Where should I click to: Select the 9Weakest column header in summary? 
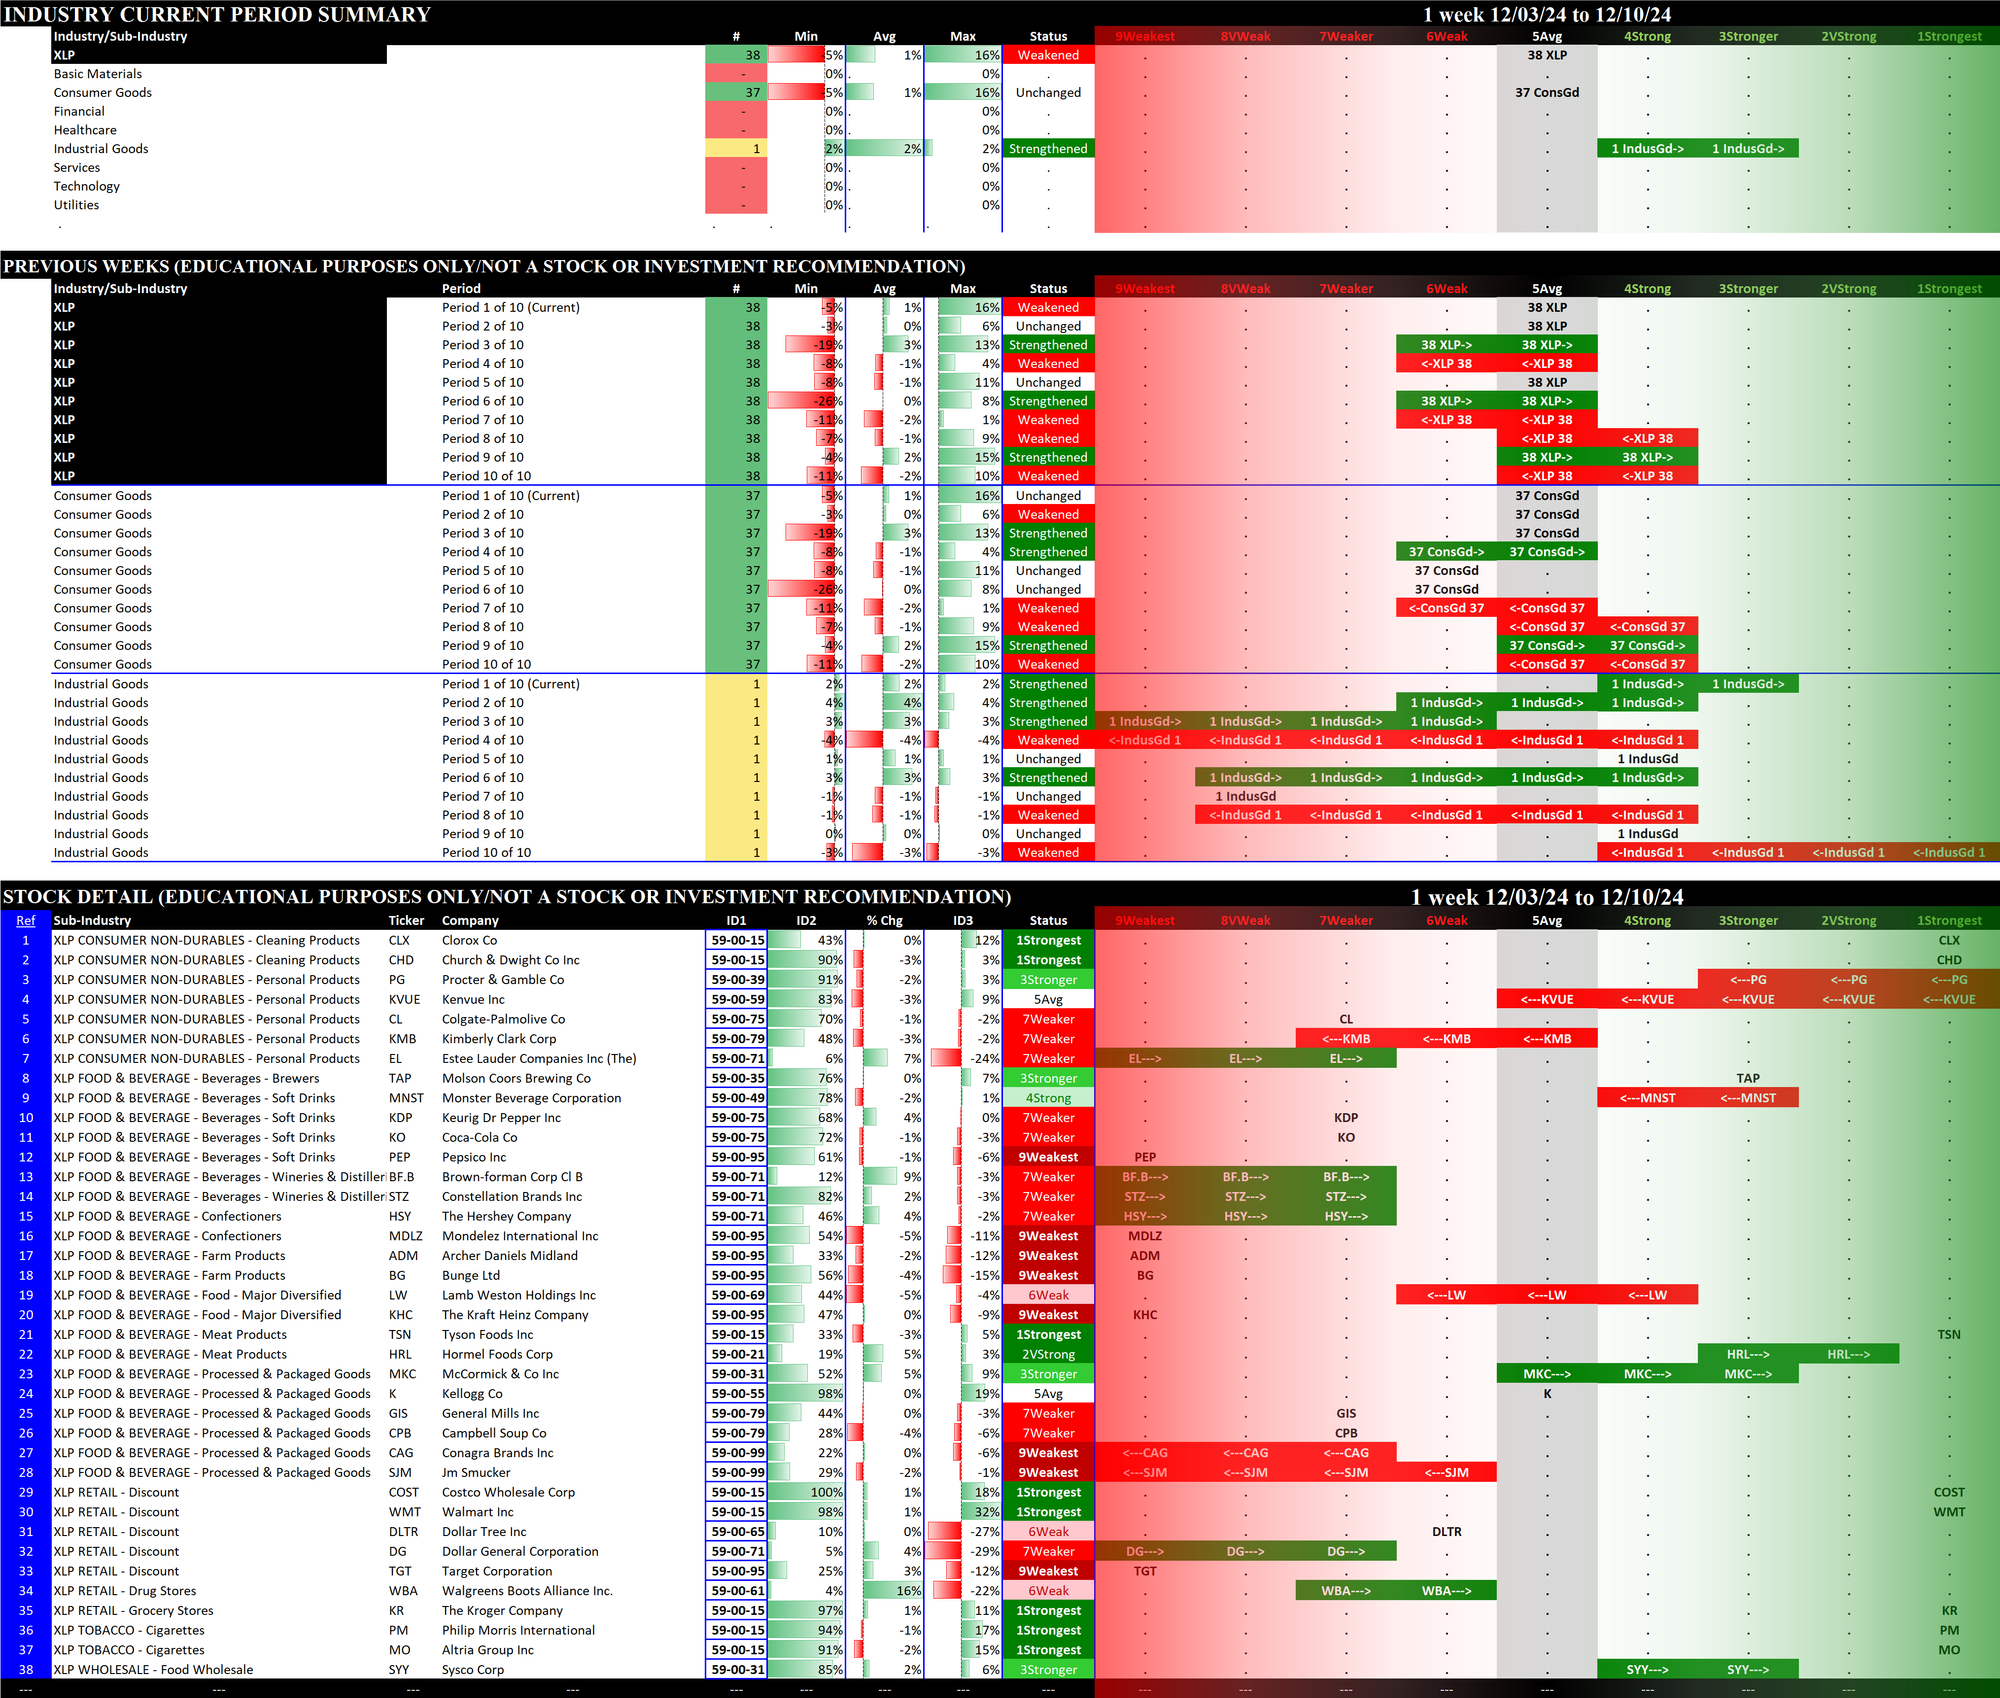1145,36
